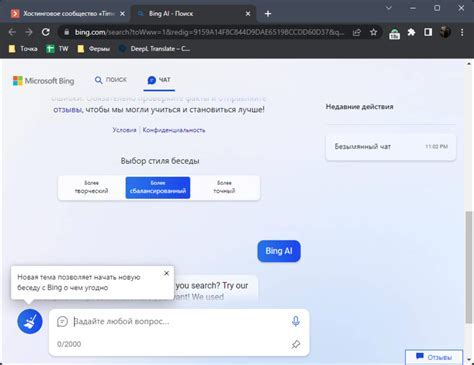Click the chat bubble icon in input field
474x365 pixels.
pyautogui.click(x=62, y=321)
